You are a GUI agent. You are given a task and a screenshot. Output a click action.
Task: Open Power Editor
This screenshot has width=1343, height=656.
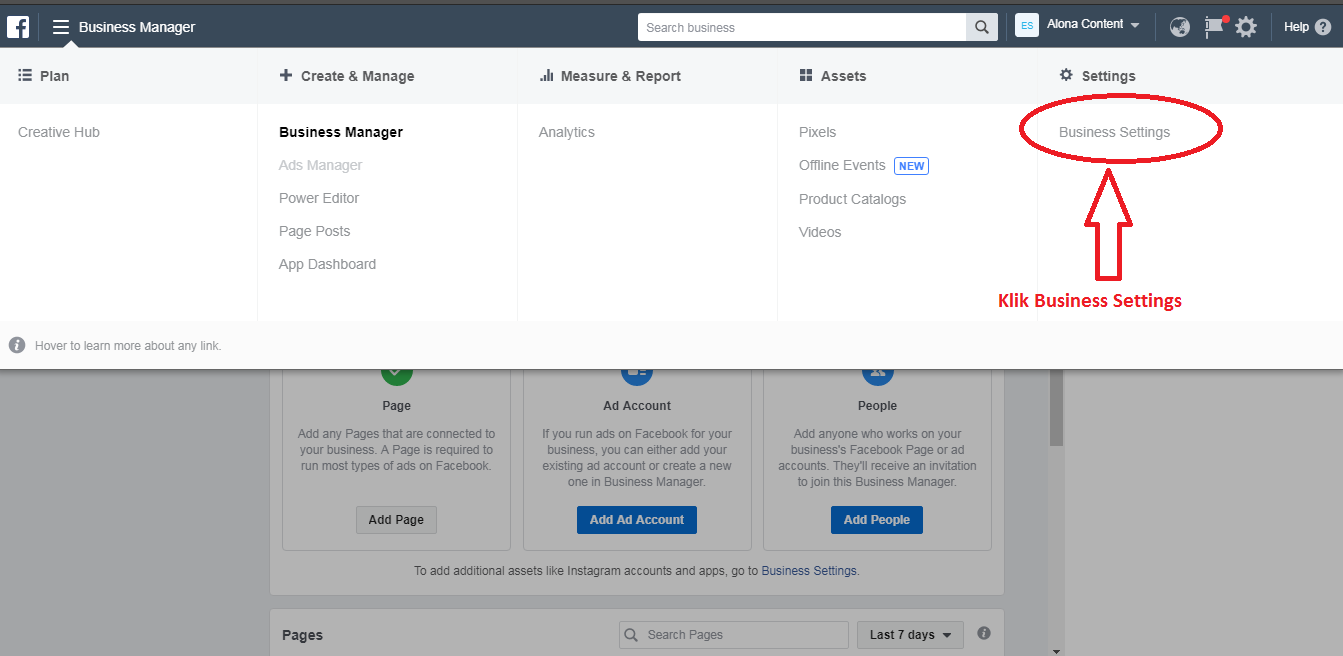(319, 198)
